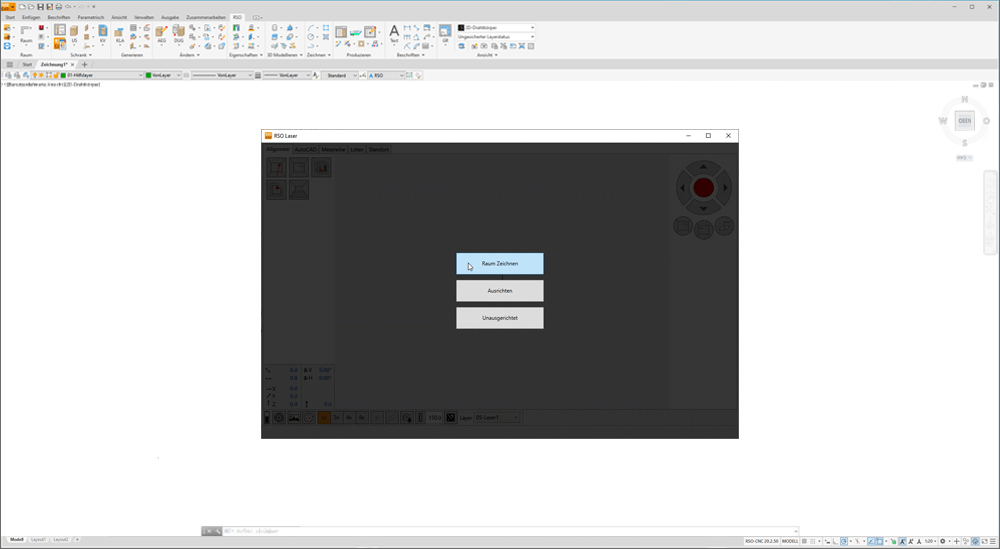Toggle MODELL space button in status bar
Screen dimensions: 1000x549
pyautogui.click(x=790, y=541)
